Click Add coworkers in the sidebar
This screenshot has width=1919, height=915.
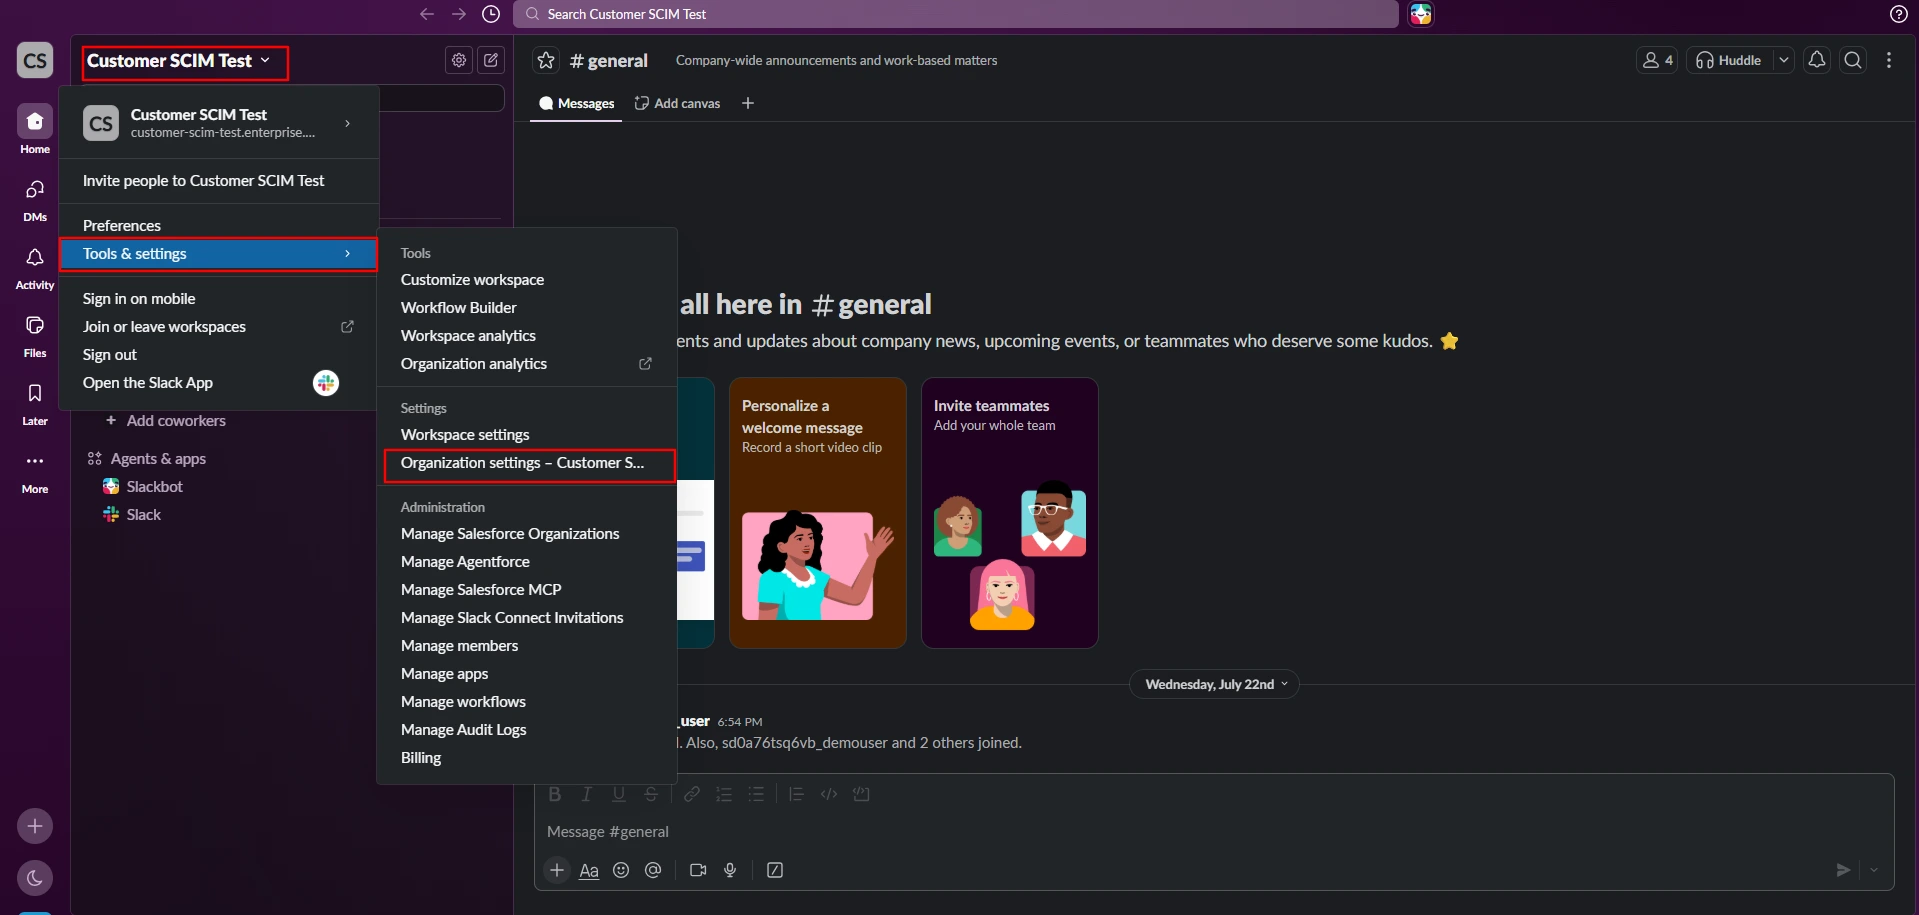(166, 421)
